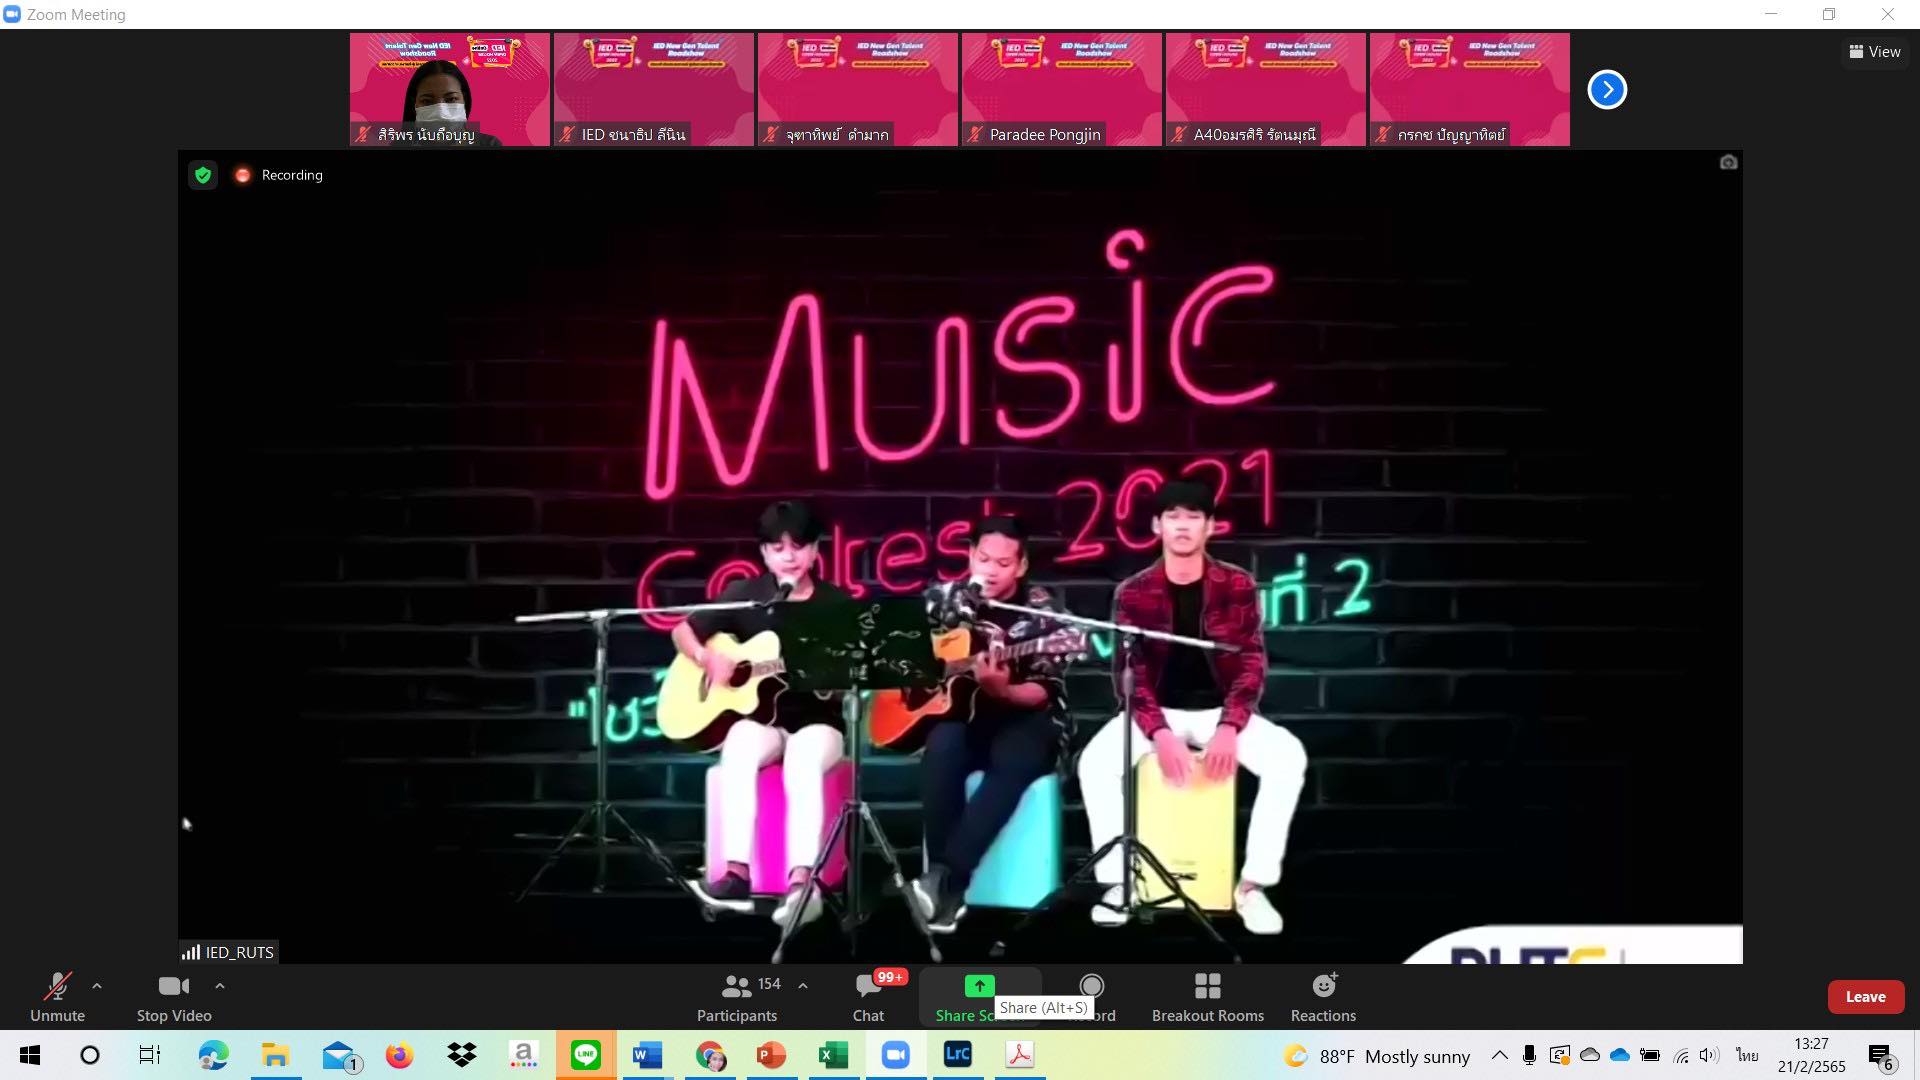The height and width of the screenshot is (1080, 1920).
Task: Expand the arrow beside Participants count
Action: 803,986
